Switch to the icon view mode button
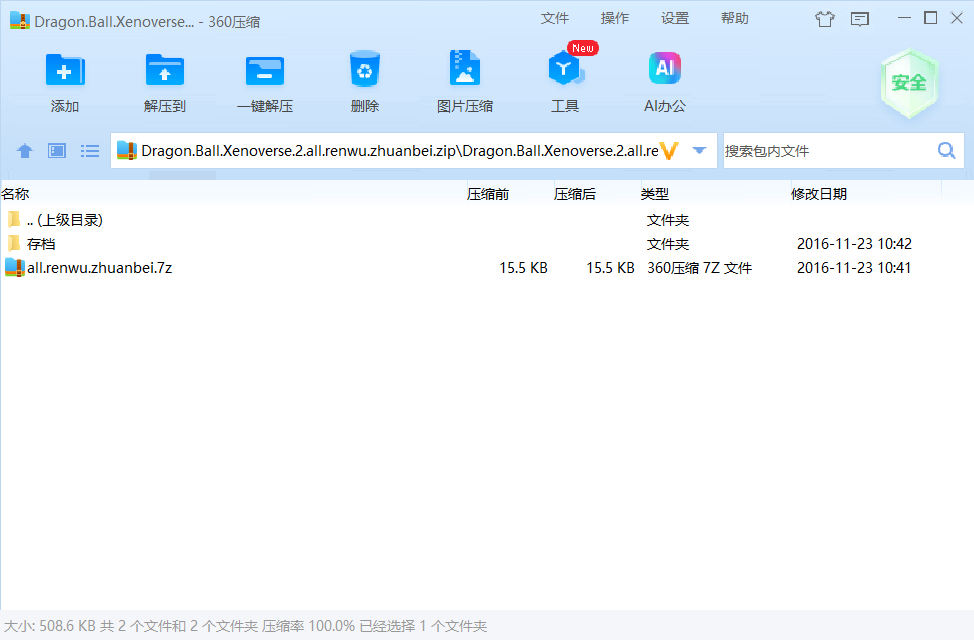The width and height of the screenshot is (974, 640). tap(57, 151)
